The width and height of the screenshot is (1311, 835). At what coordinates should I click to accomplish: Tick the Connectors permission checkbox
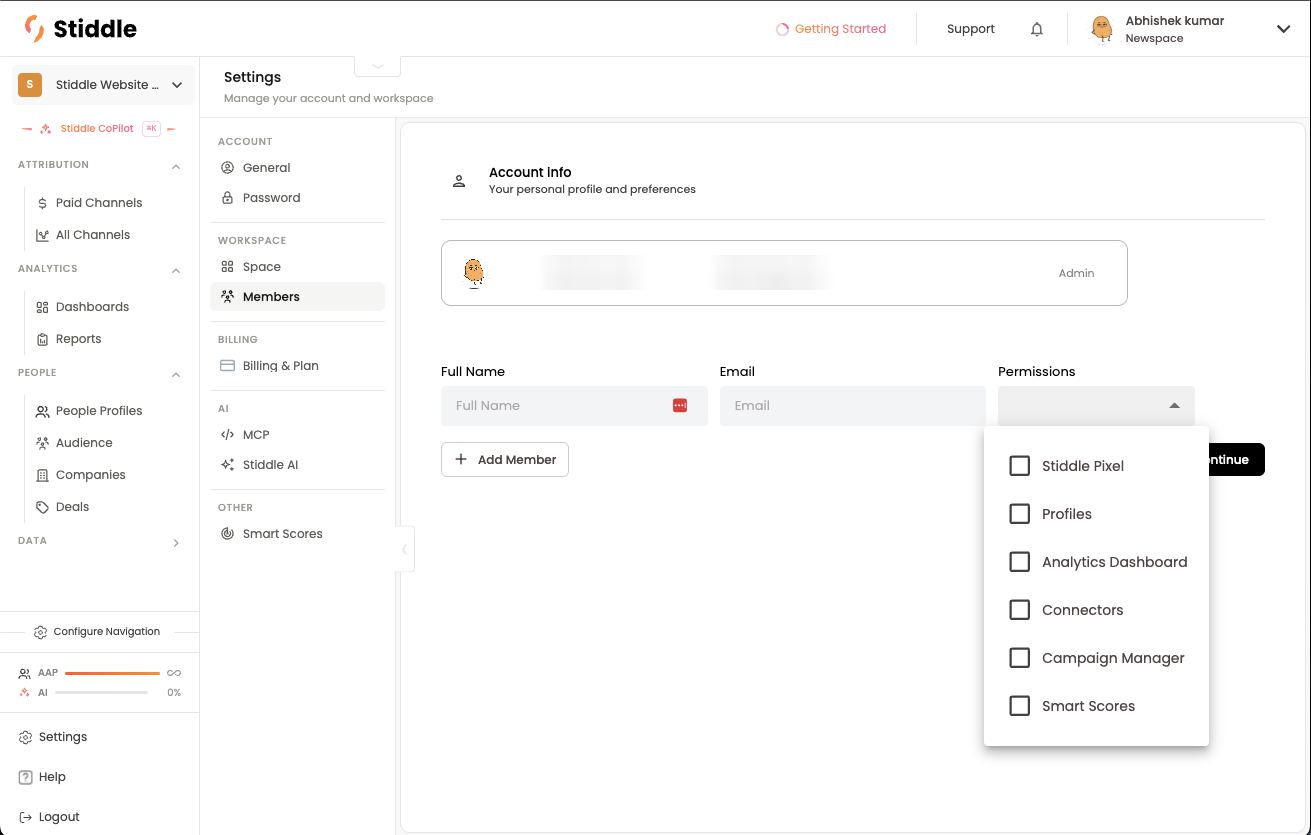(1019, 610)
